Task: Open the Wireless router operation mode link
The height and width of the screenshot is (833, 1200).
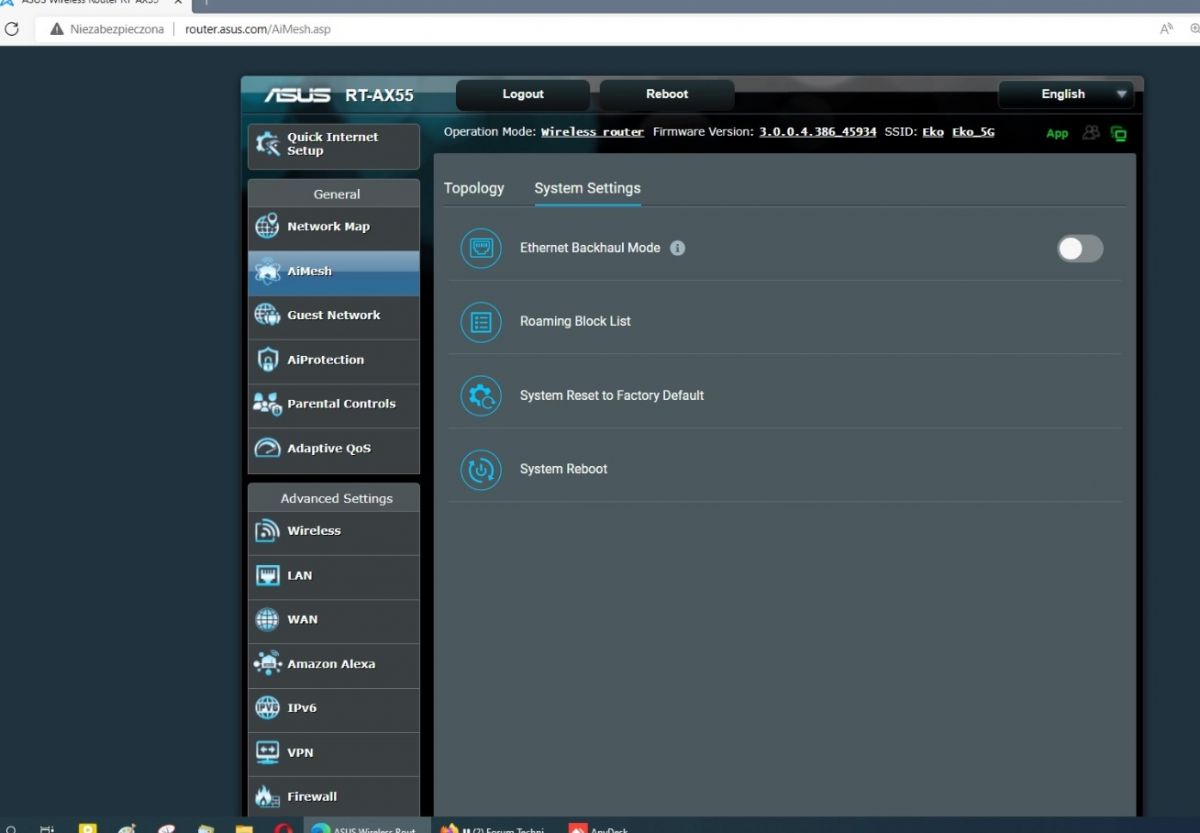Action: (592, 132)
